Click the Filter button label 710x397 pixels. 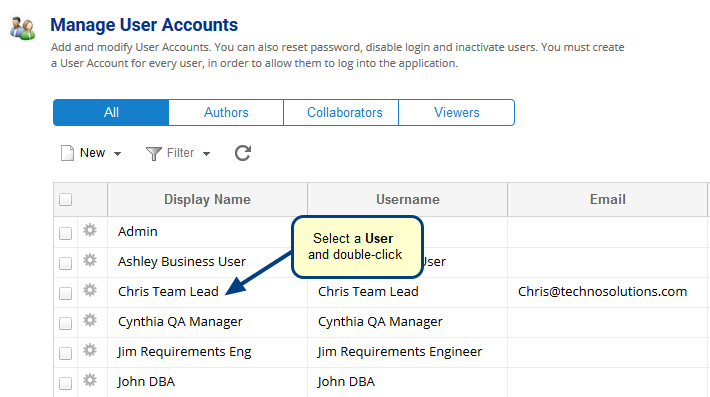point(180,153)
